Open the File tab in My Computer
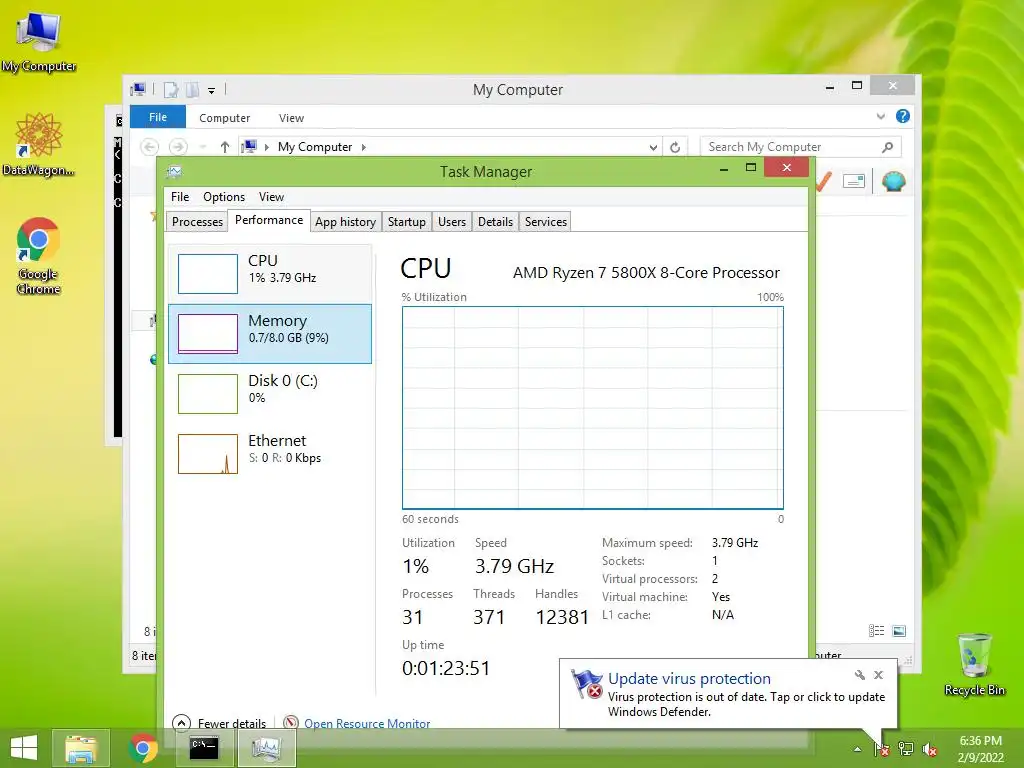Screen dimensions: 1024x768 [157, 117]
